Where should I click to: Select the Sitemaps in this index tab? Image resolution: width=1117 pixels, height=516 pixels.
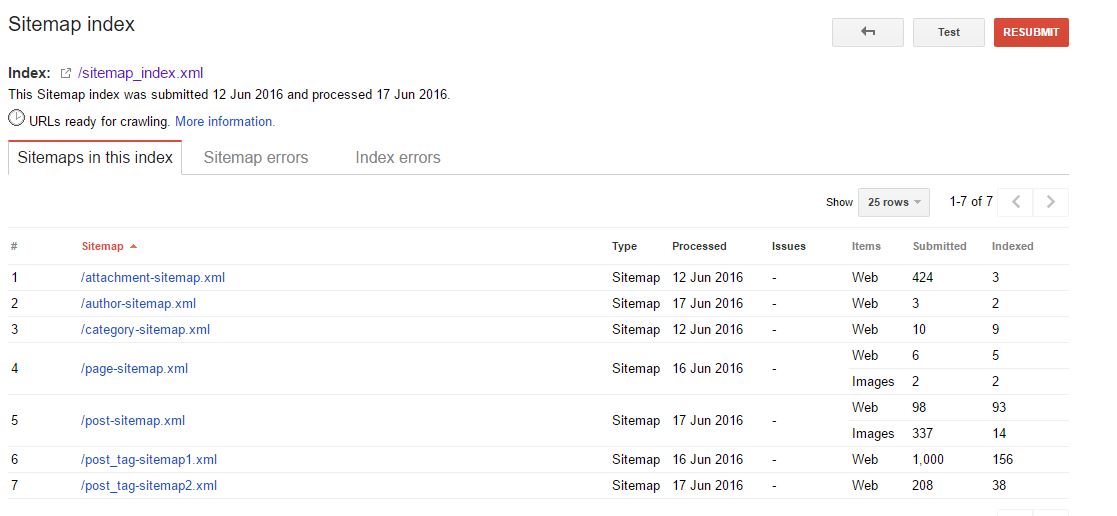(x=95, y=158)
